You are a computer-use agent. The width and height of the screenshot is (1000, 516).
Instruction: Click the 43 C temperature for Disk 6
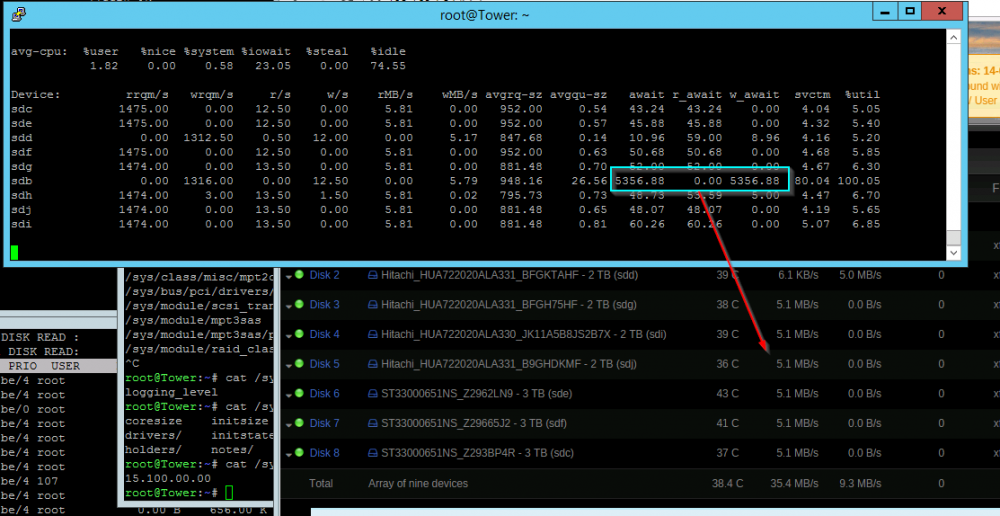coord(728,394)
